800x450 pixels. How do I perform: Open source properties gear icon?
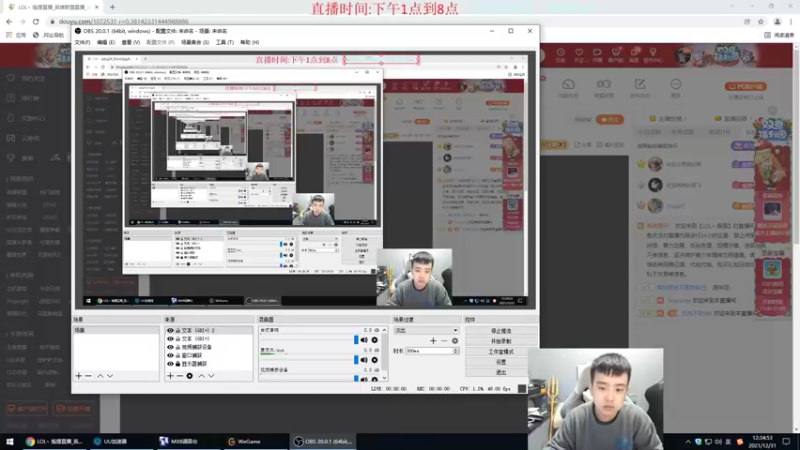(189, 376)
